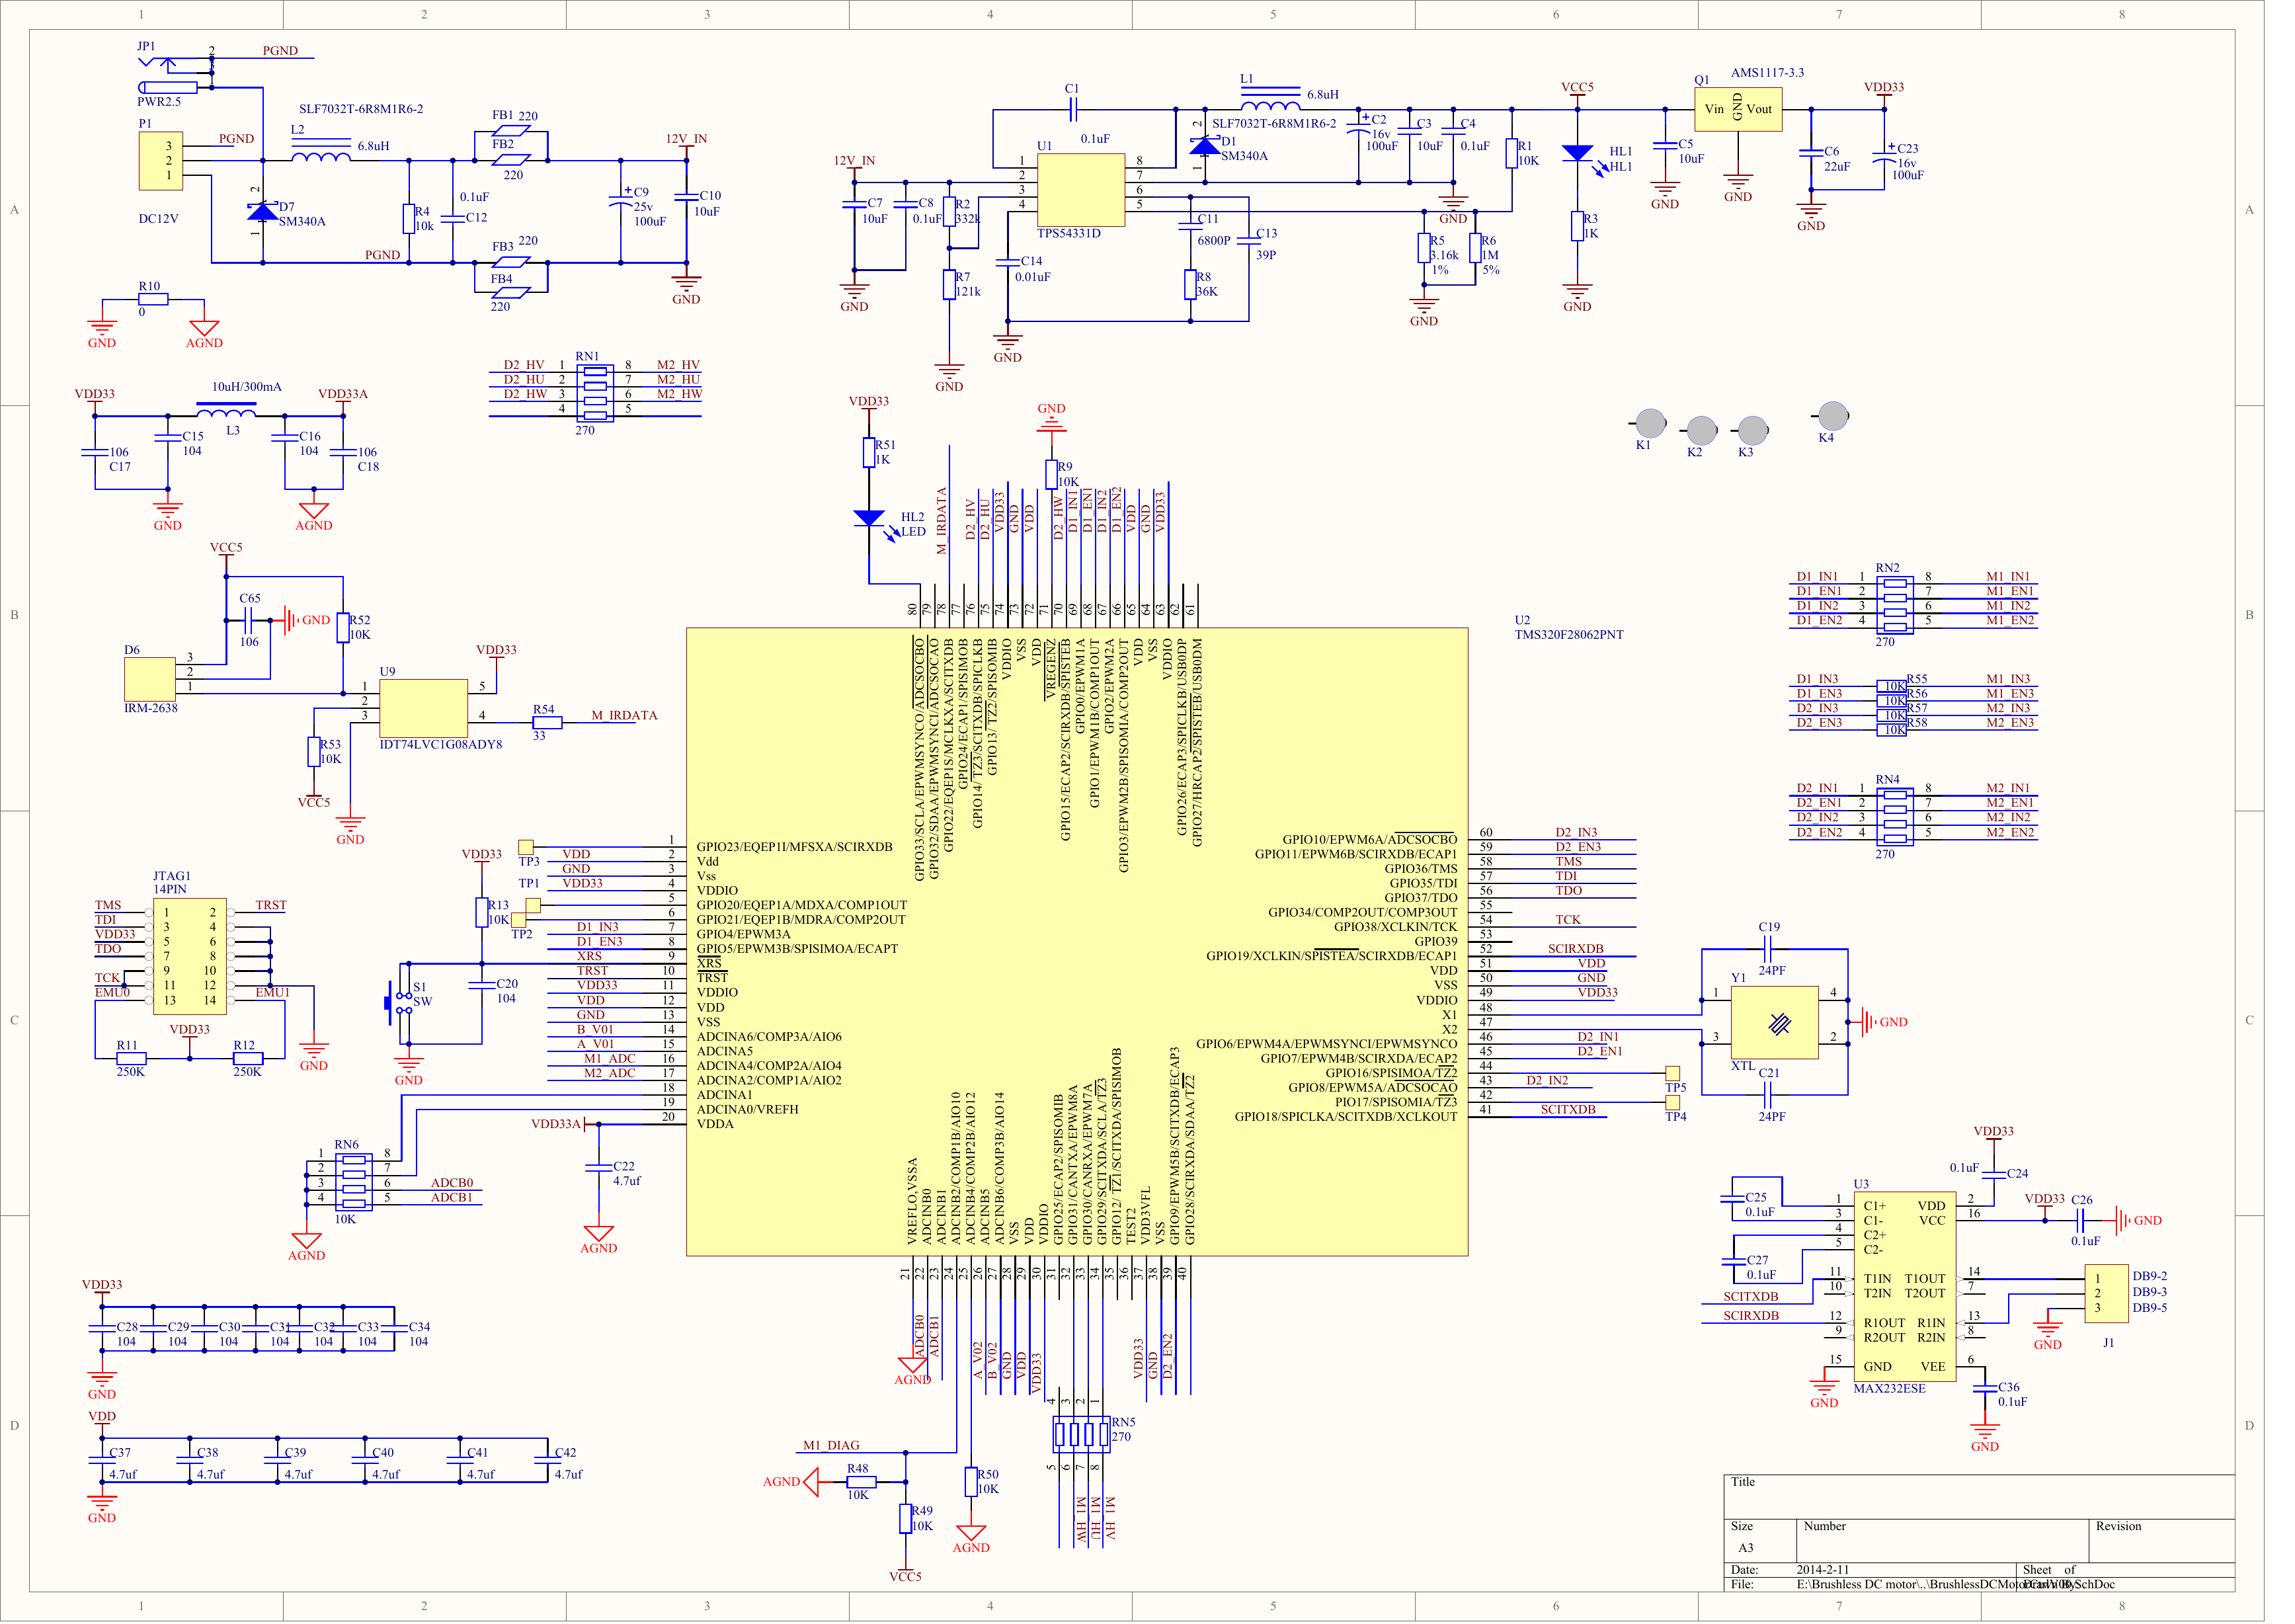Select the 'IDT74LVC1G08ADY8' label text
Viewport: 2295px width, 1624px height.
coord(441,745)
